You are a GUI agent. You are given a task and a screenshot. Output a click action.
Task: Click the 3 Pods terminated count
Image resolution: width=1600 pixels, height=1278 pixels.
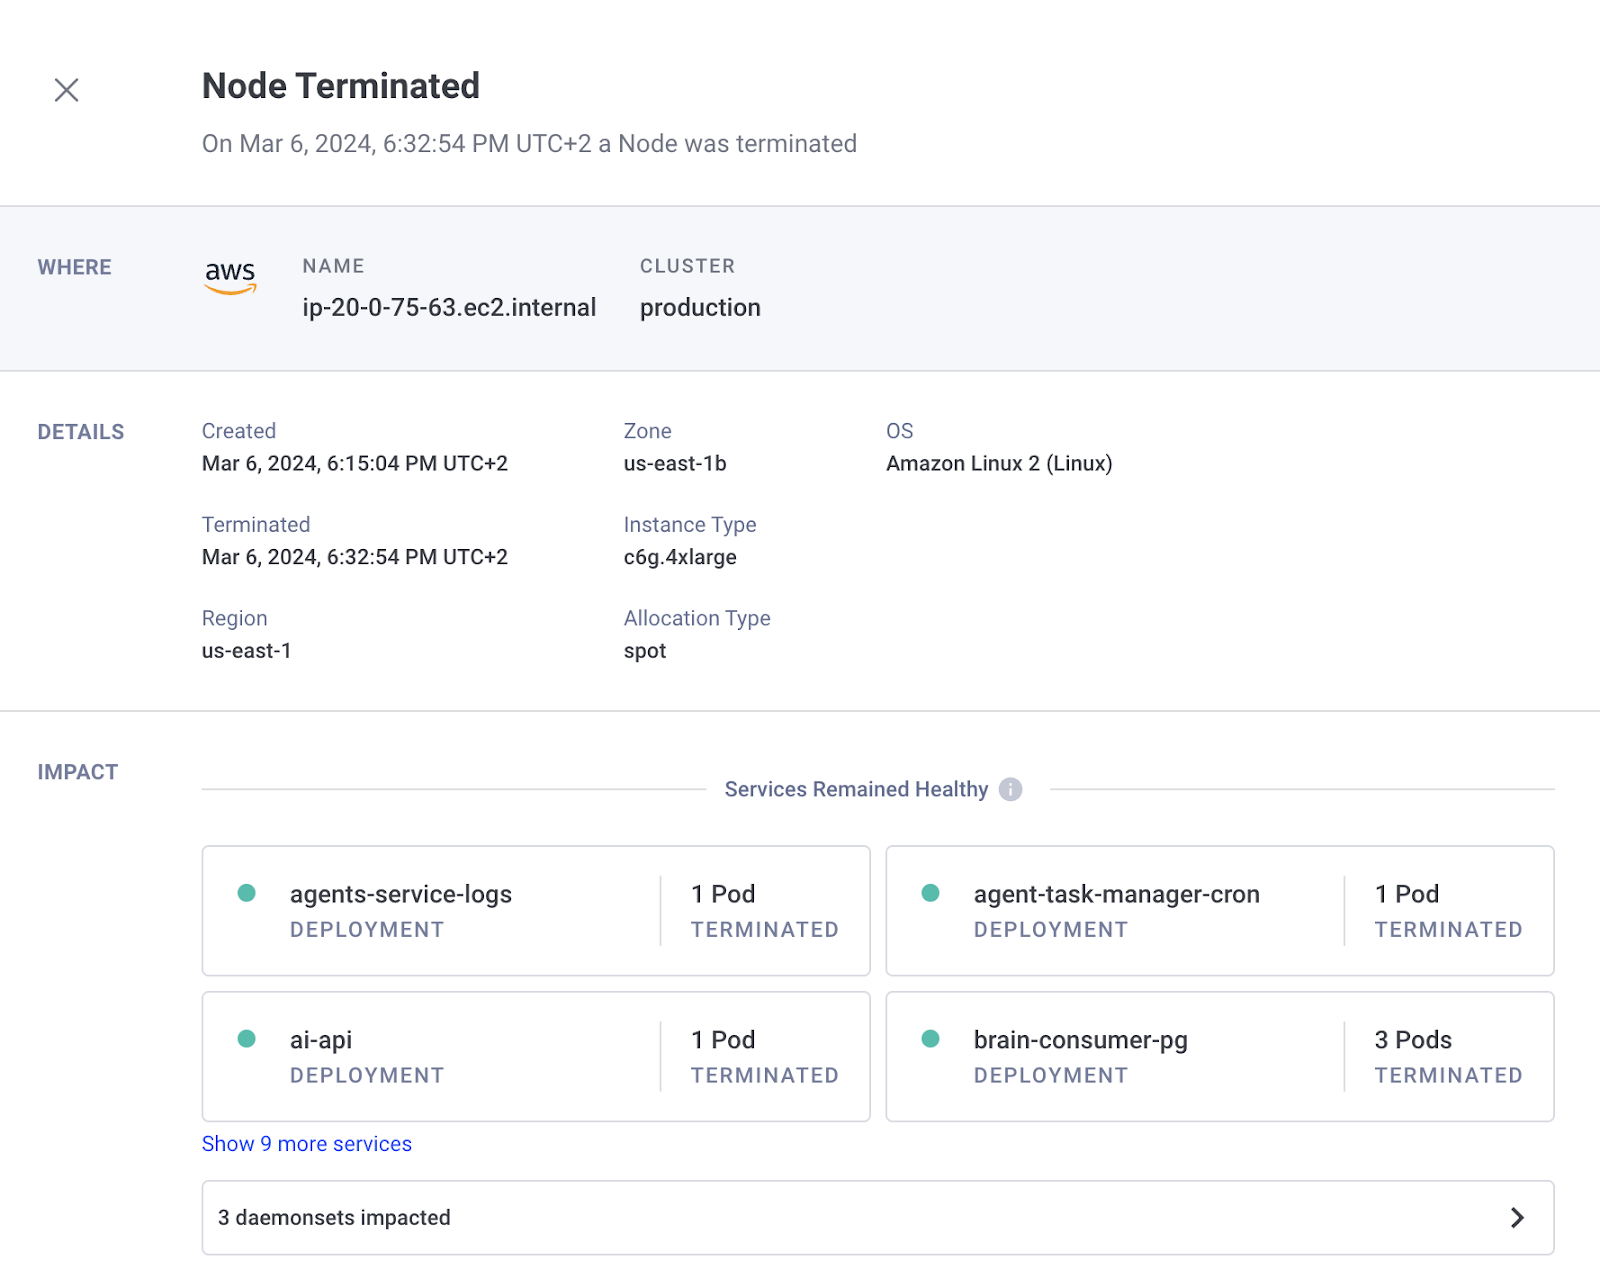click(1413, 1040)
